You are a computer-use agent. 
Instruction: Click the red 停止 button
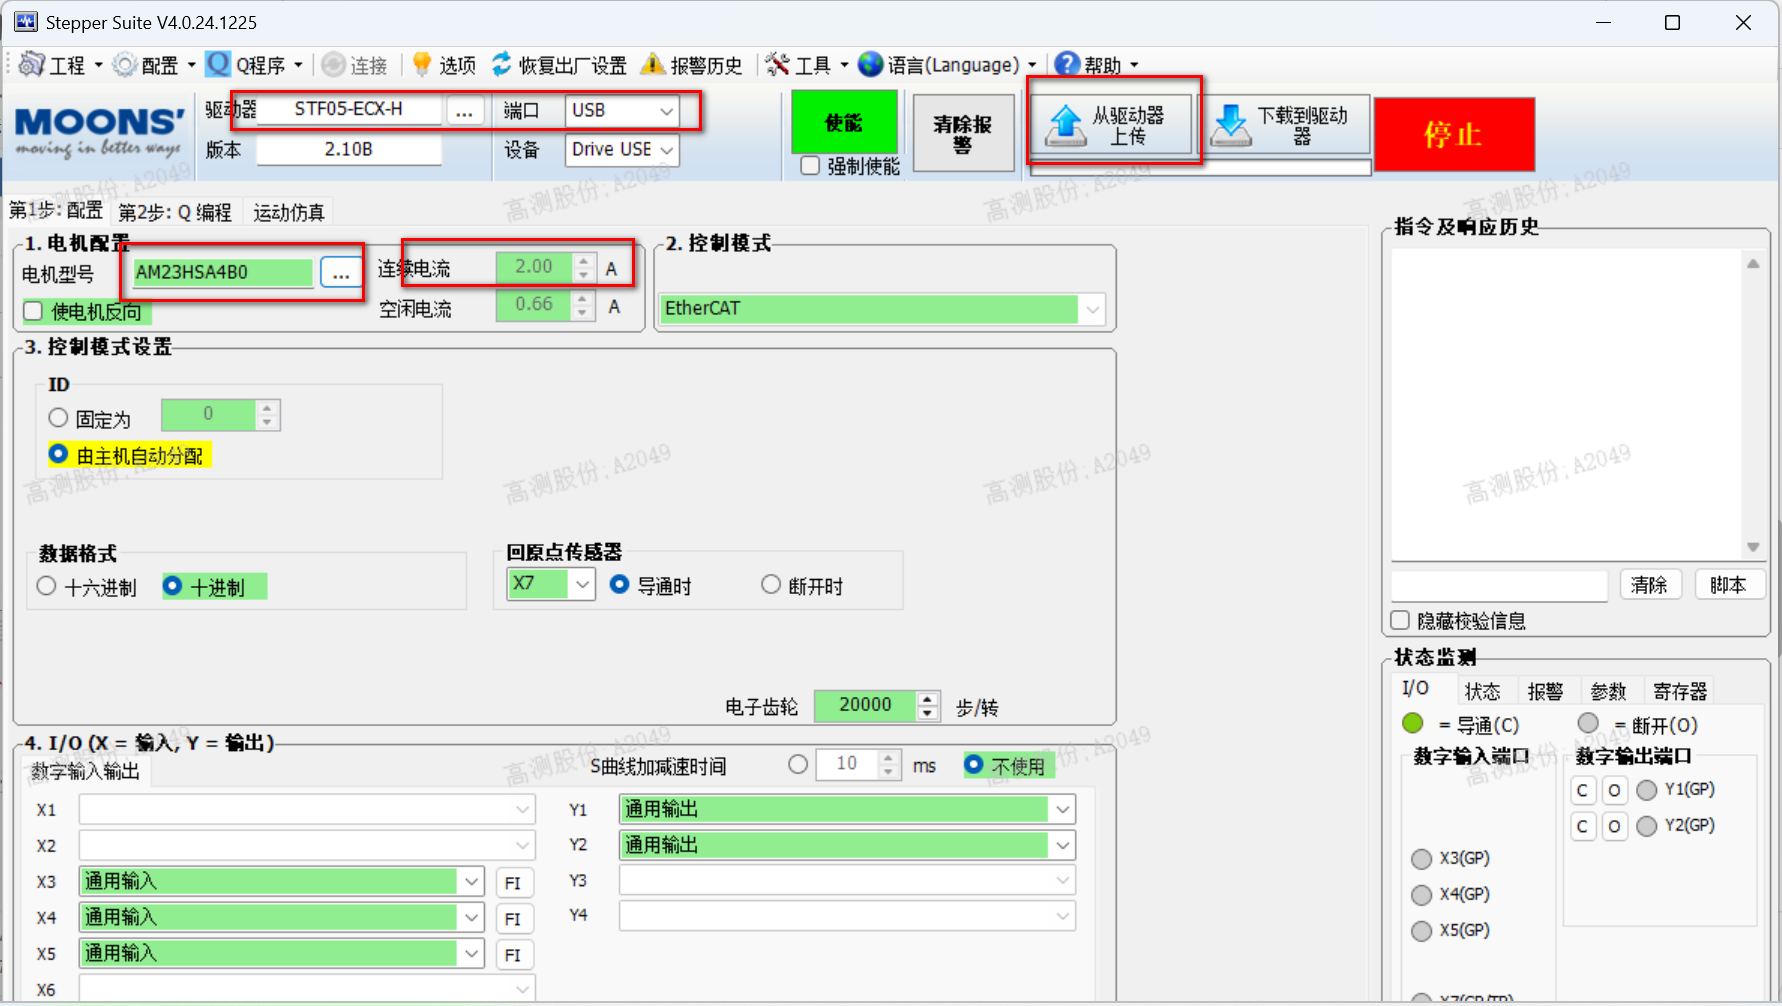point(1454,134)
